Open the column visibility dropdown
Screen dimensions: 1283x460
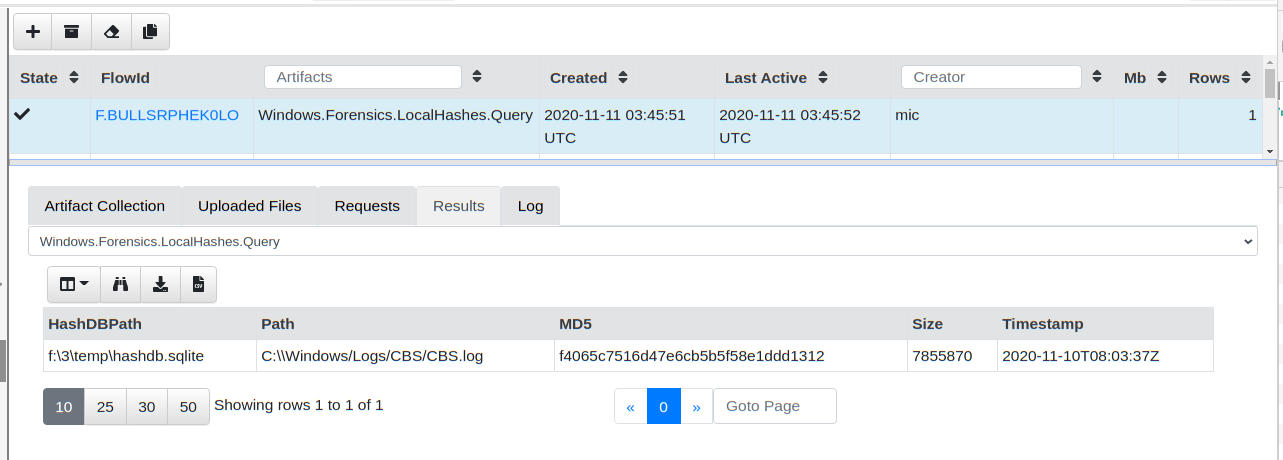pos(74,284)
